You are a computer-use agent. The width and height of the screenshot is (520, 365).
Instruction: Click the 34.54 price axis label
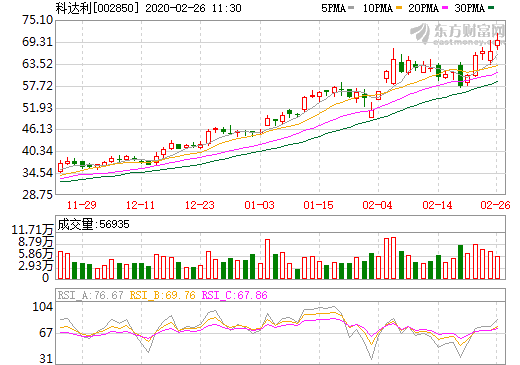37,173
